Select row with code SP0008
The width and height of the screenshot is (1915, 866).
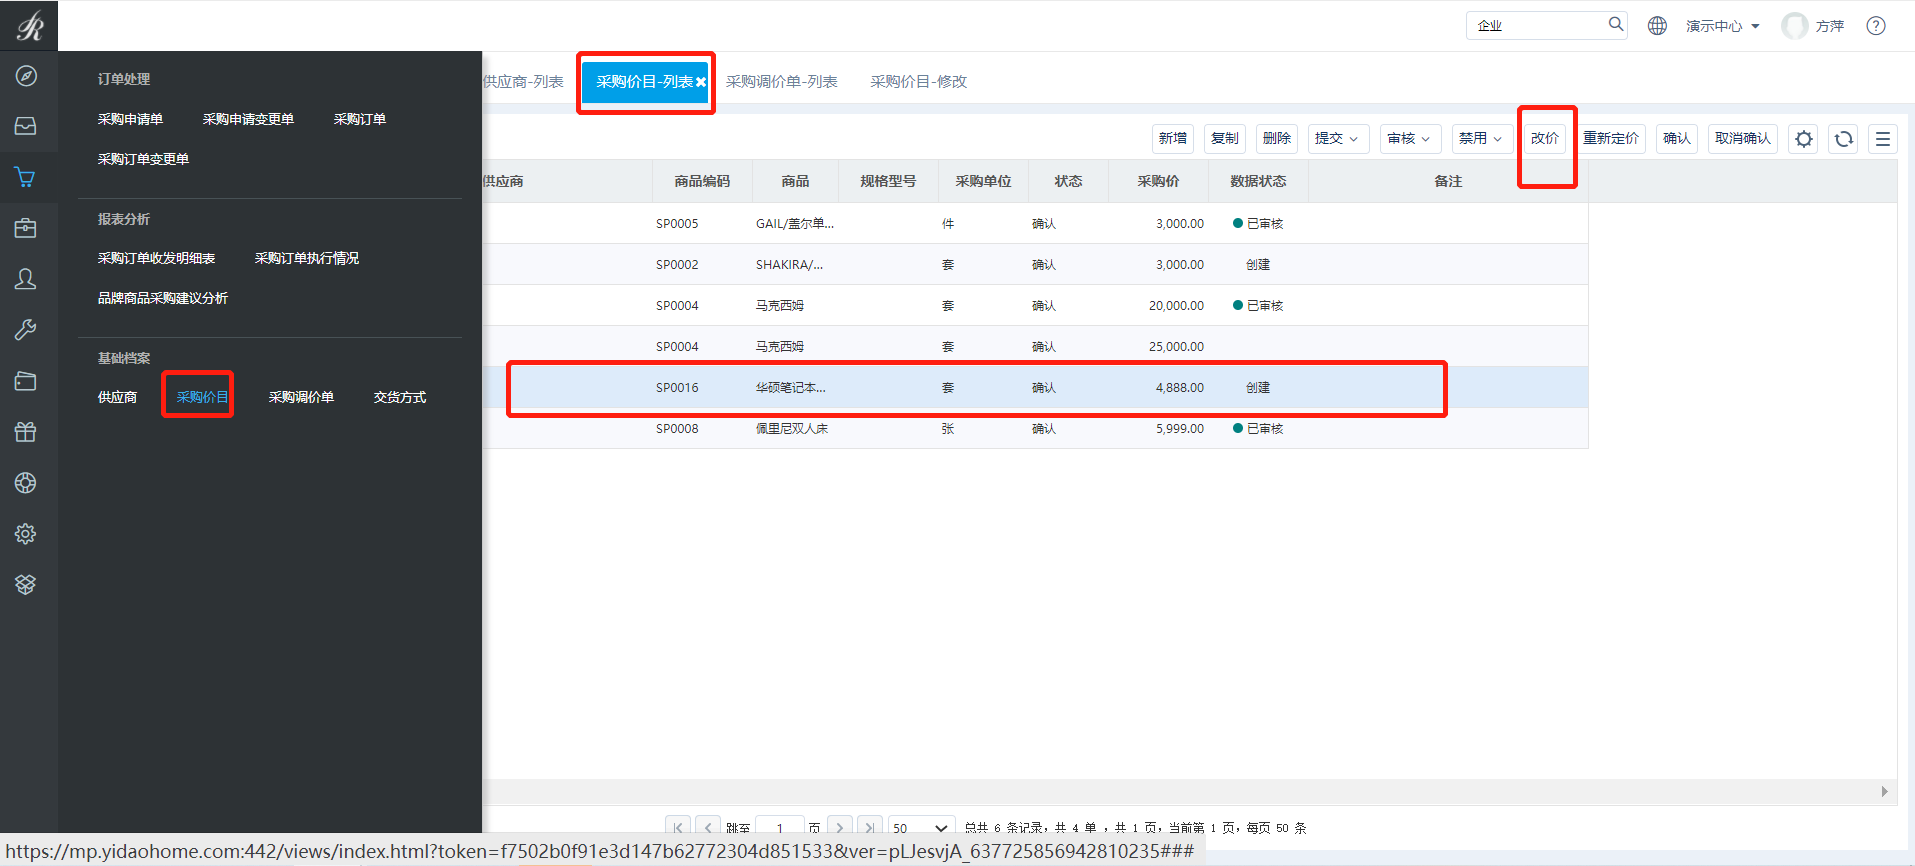tap(1035, 428)
